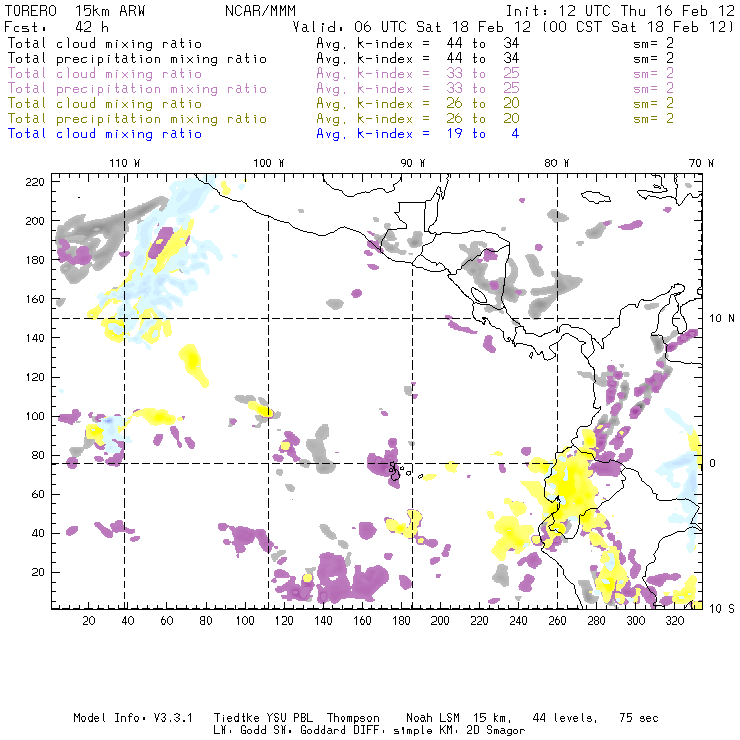Click the black "Total cloud mixing ratio" legend line
Viewport: 740px width, 740px height.
point(105,43)
